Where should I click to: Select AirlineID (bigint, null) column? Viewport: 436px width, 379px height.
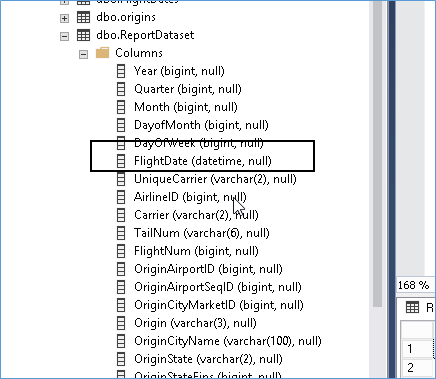pos(190,197)
